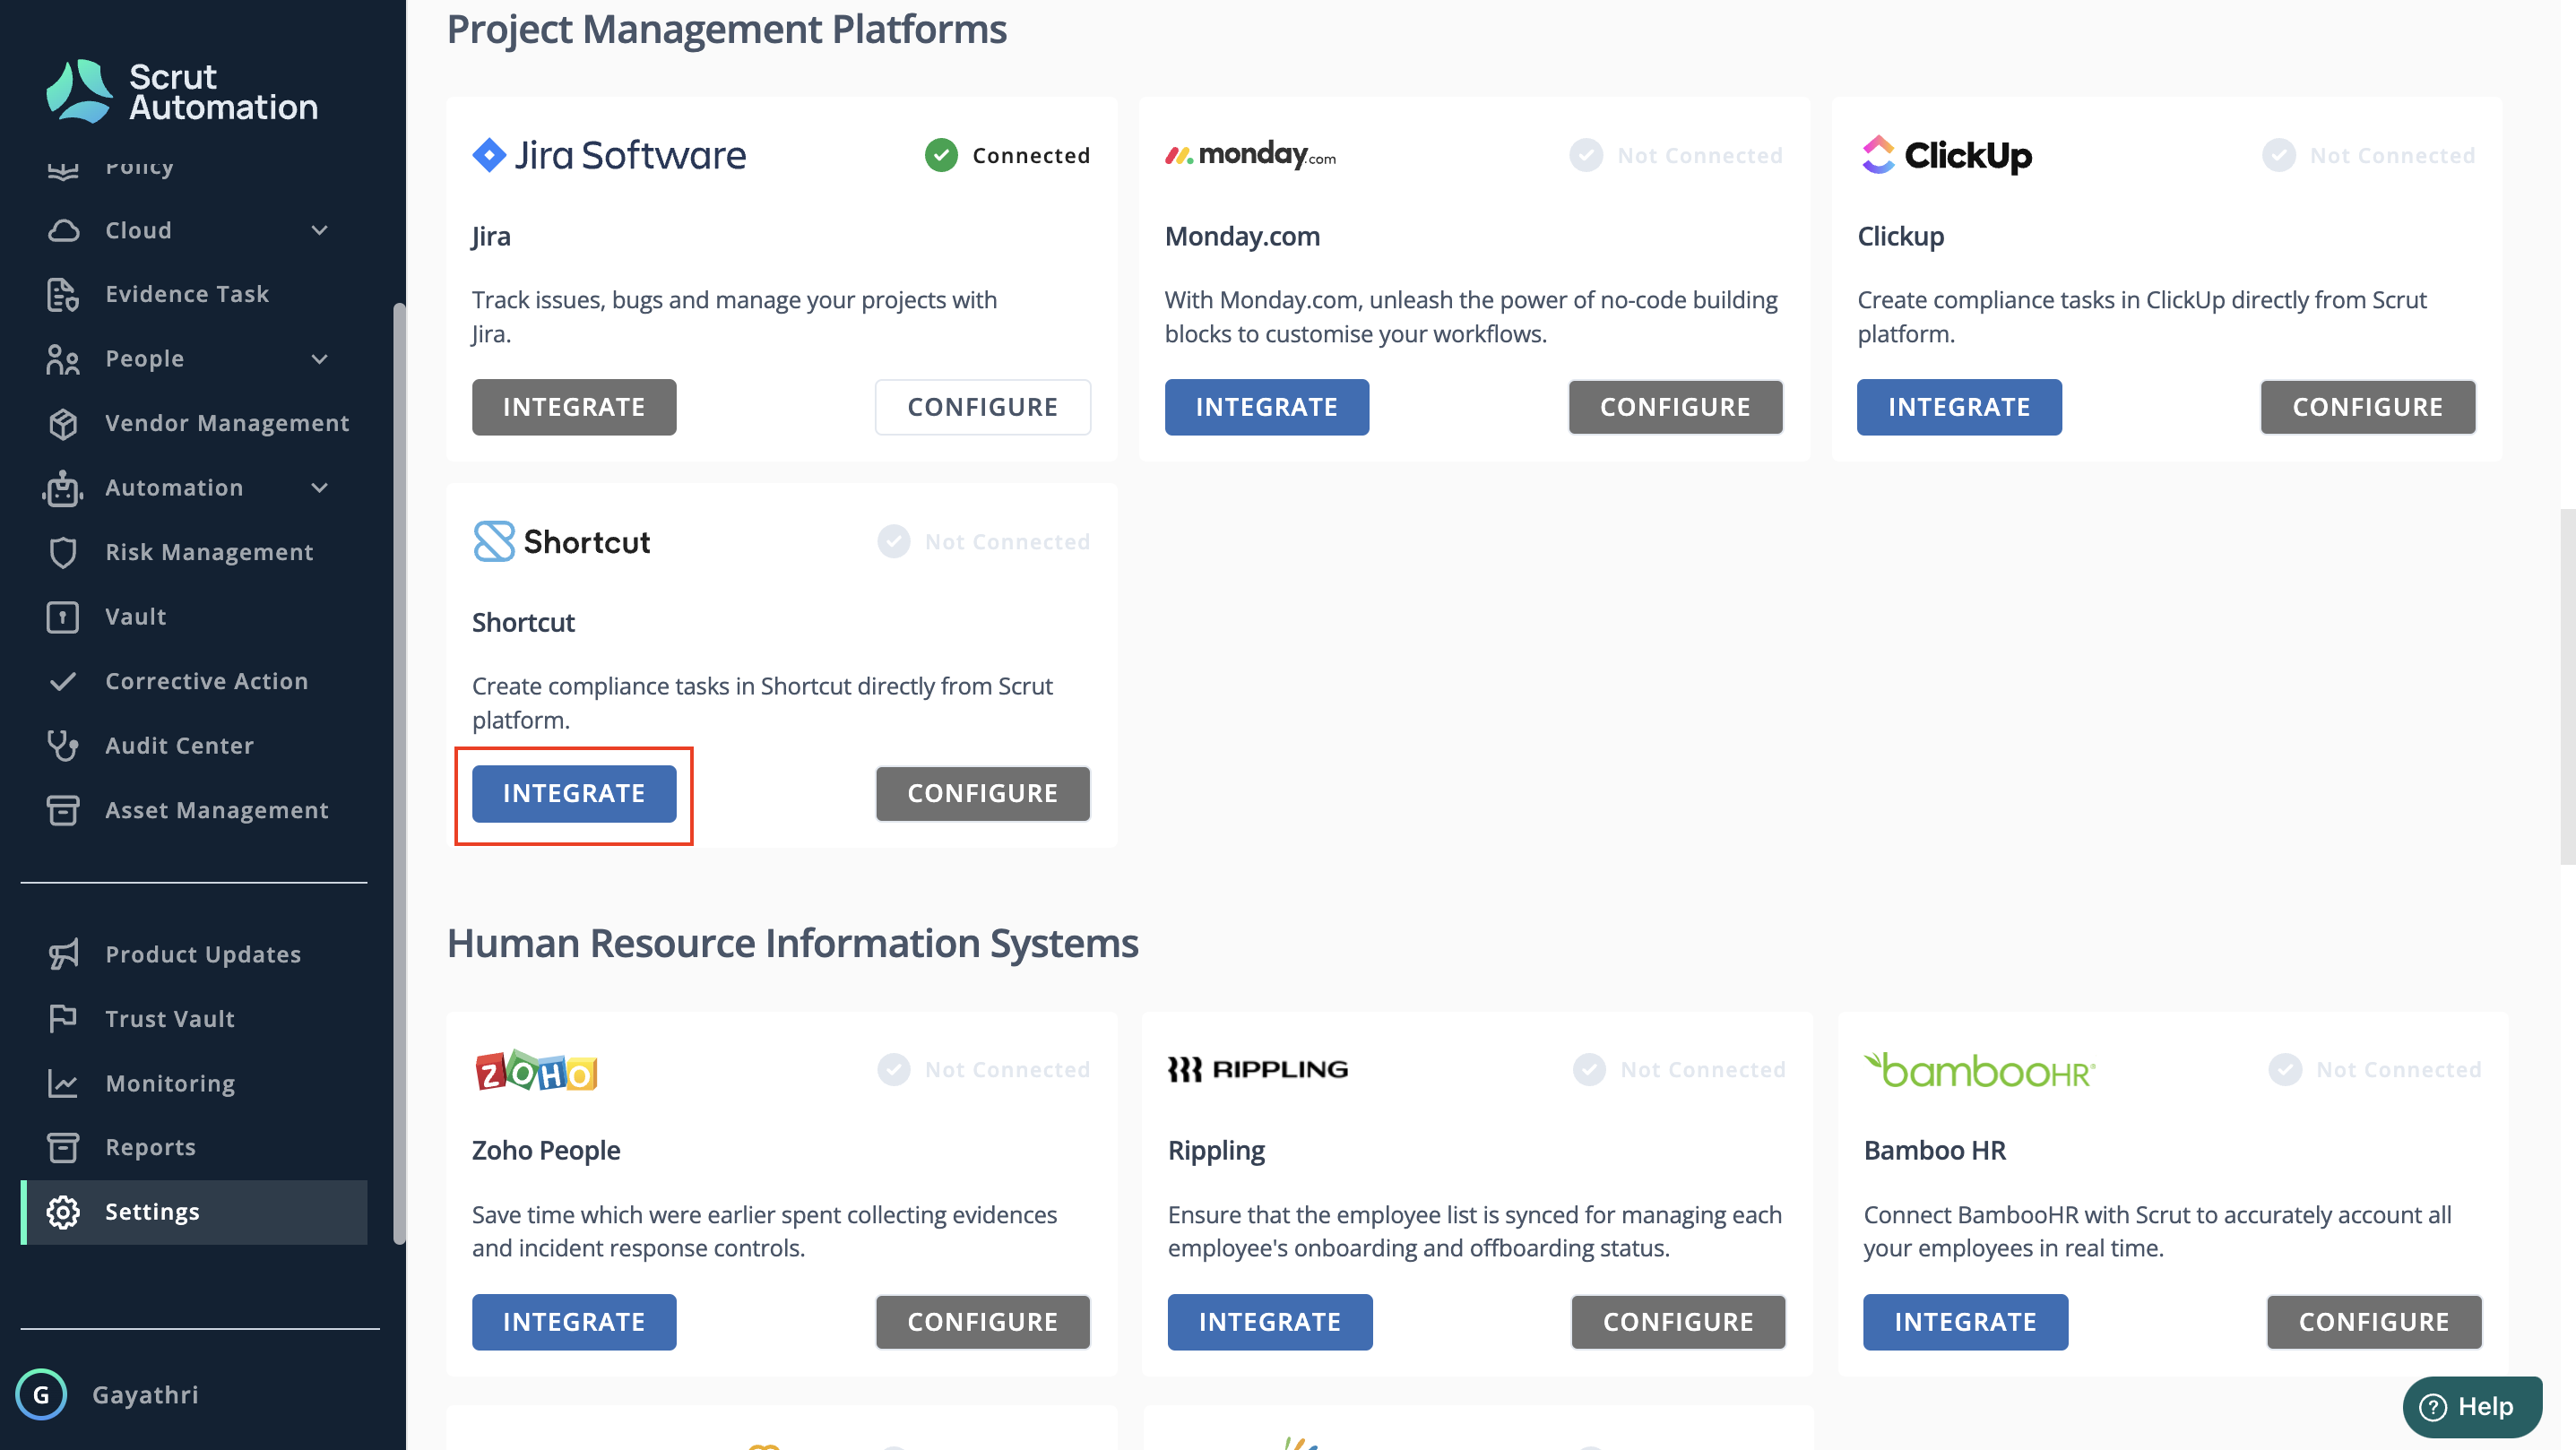This screenshot has height=1450, width=2576.
Task: Click the Risk Management shield icon
Action: (x=63, y=552)
